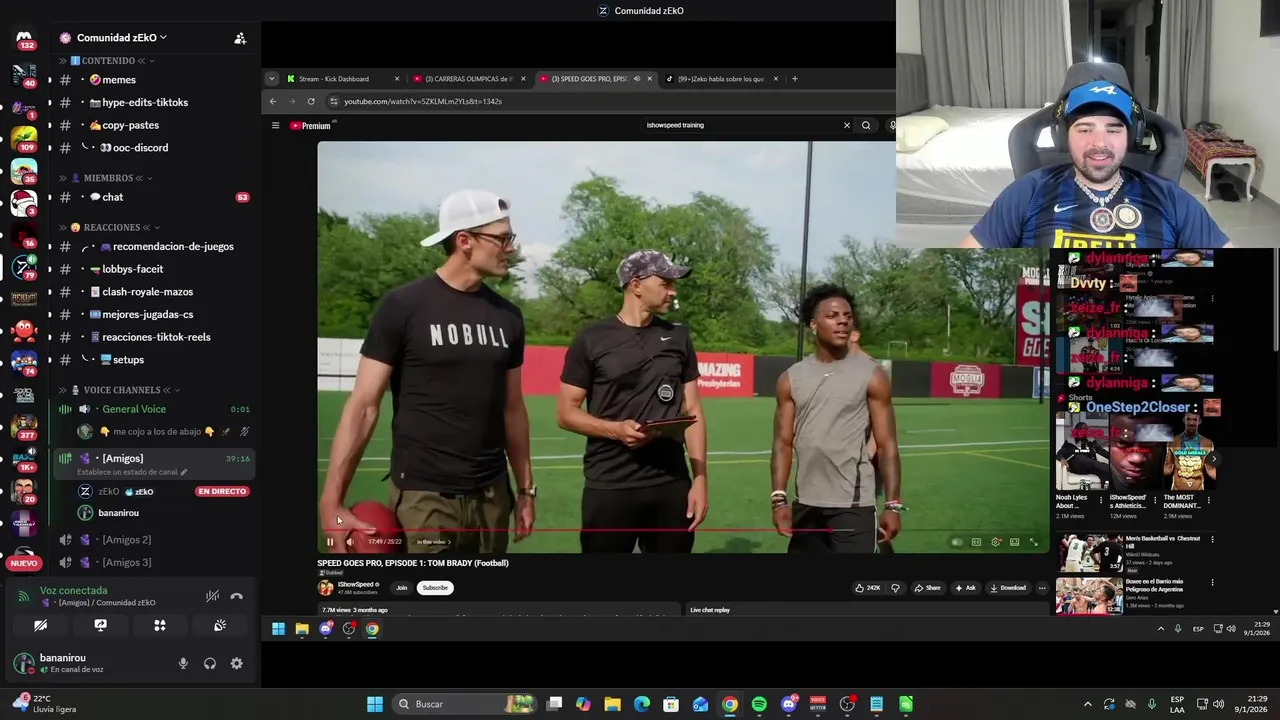Image resolution: width=1280 pixels, height=720 pixels.
Task: Collapse the REACCIONES category
Action: point(110,228)
